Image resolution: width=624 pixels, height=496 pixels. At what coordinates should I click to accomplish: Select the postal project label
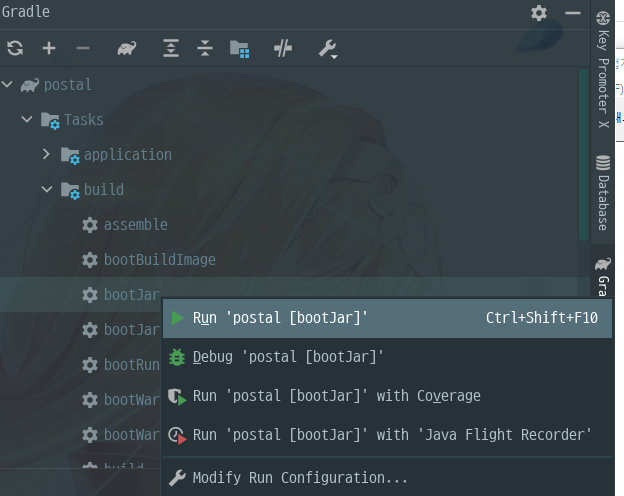tap(68, 85)
